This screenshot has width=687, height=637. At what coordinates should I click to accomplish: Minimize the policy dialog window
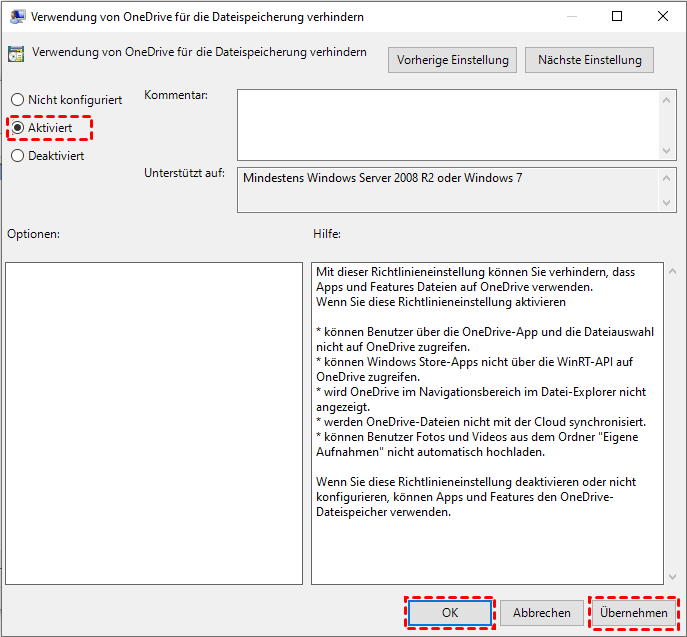[x=572, y=16]
